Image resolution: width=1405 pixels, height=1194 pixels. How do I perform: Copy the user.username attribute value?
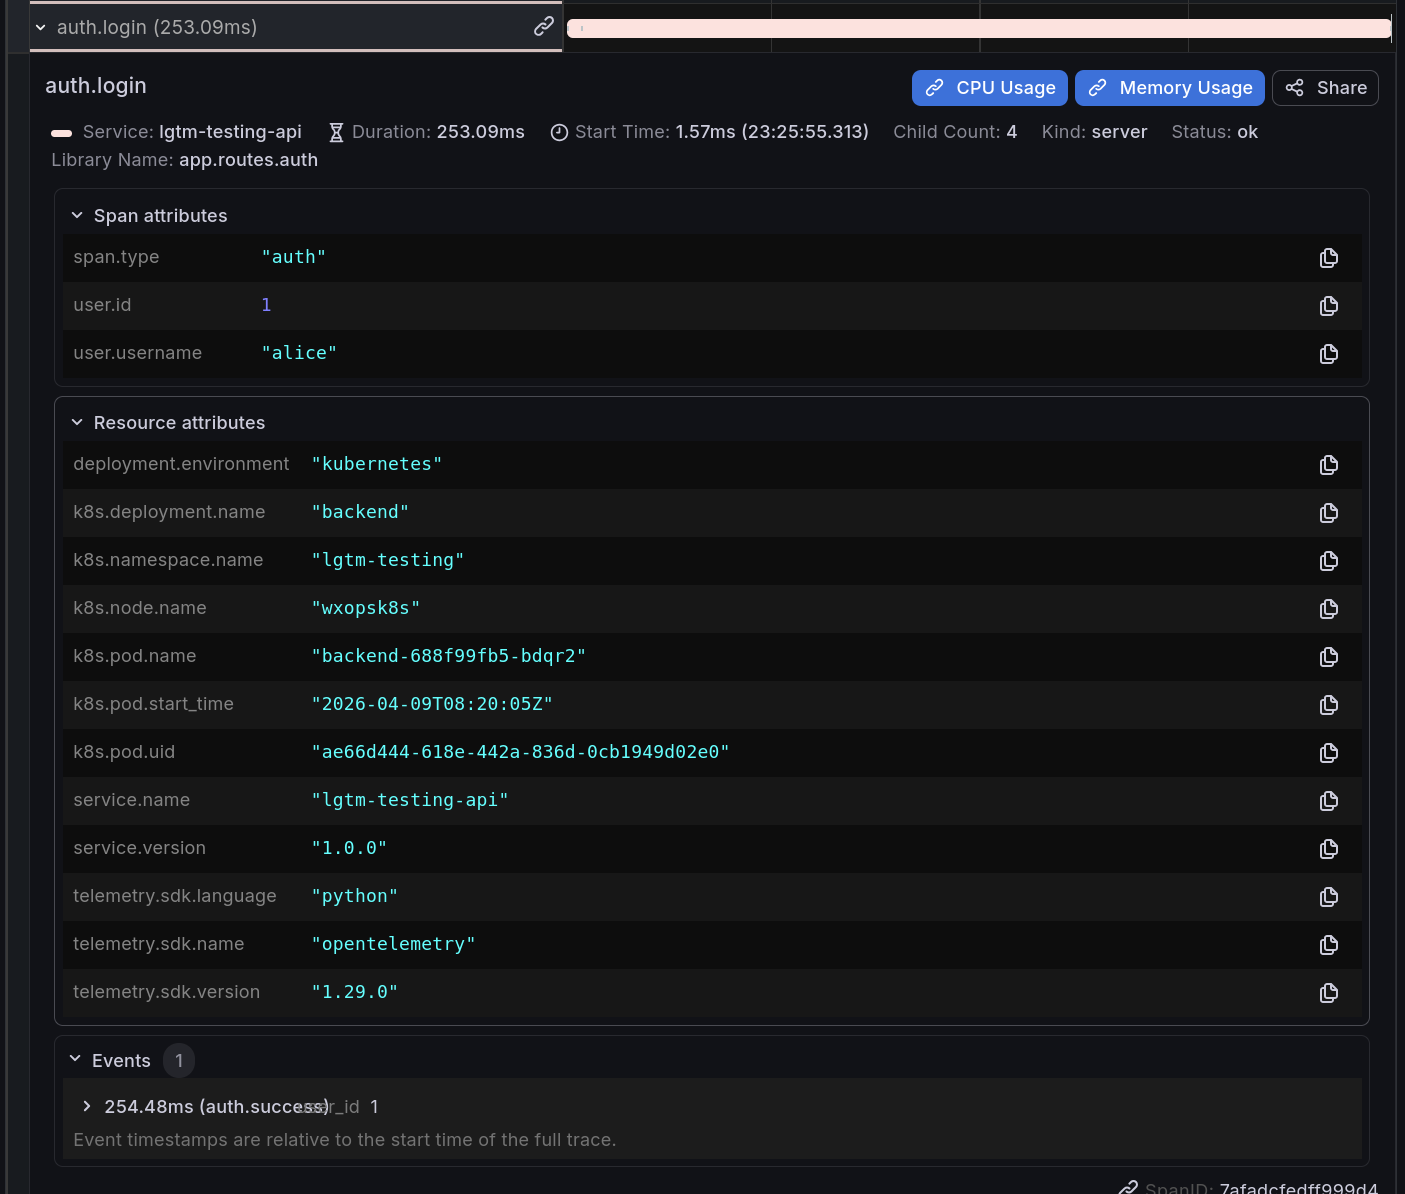(1328, 354)
